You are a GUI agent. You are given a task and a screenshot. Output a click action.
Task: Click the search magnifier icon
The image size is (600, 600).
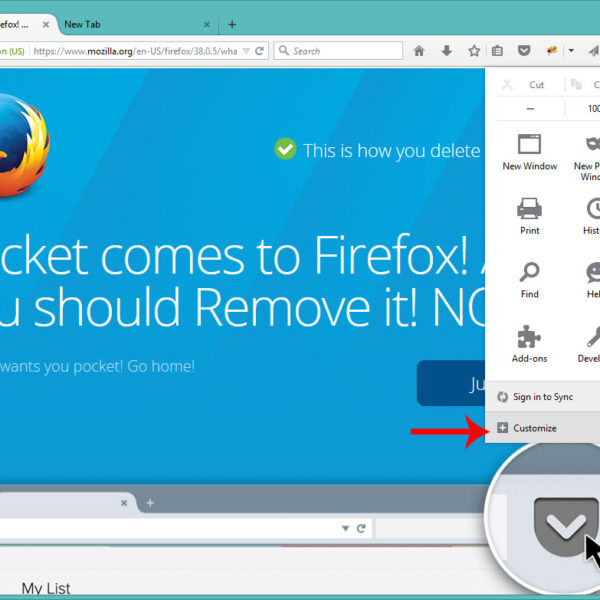tap(284, 51)
